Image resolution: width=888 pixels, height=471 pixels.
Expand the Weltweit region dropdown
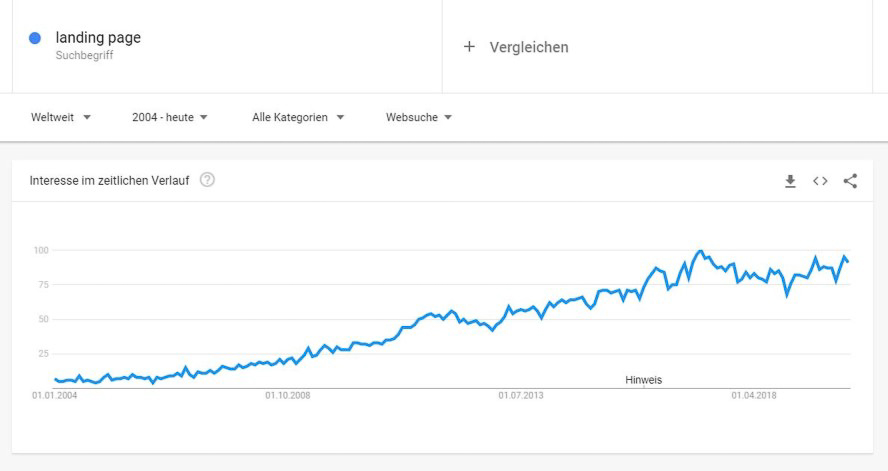pos(61,117)
